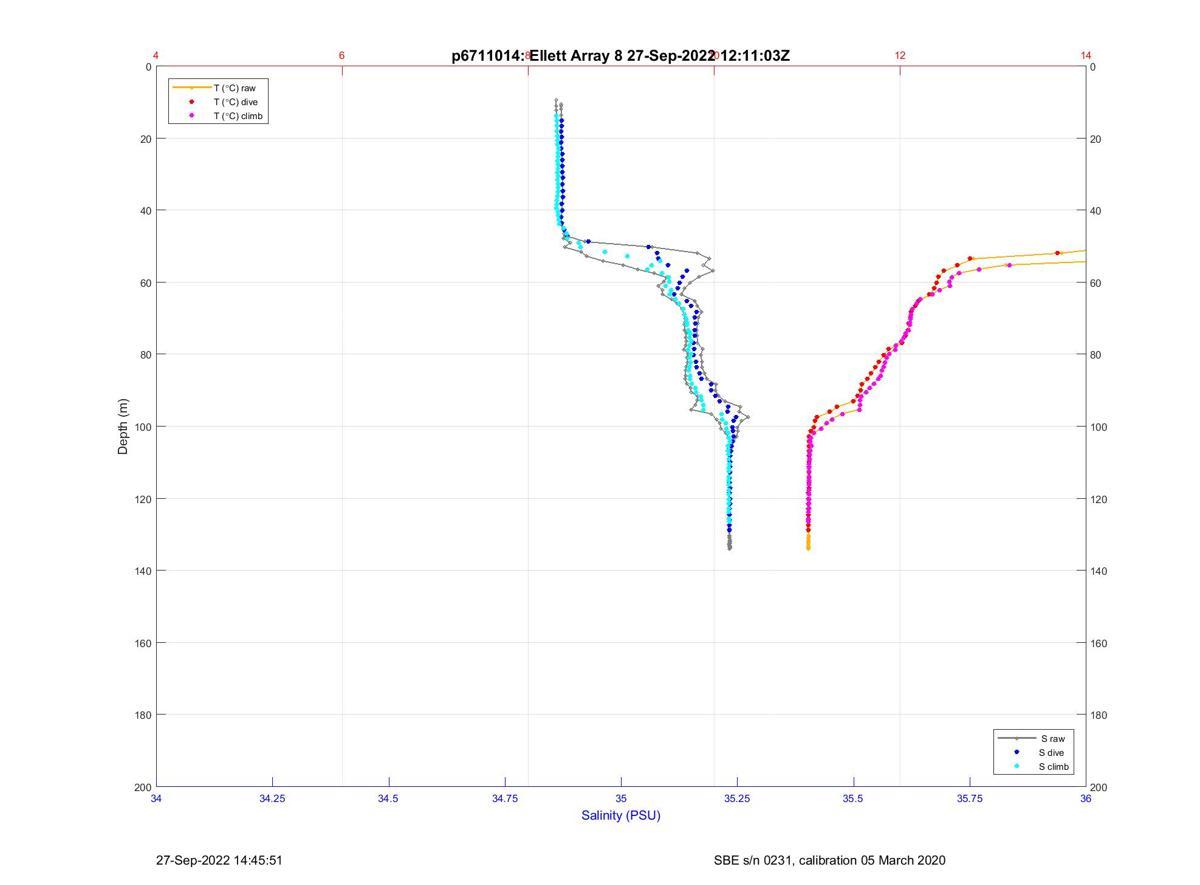Click the 'Salinity (PSU)' axis label
Image resolution: width=1200 pixels, height=885 pixels.
pos(621,815)
